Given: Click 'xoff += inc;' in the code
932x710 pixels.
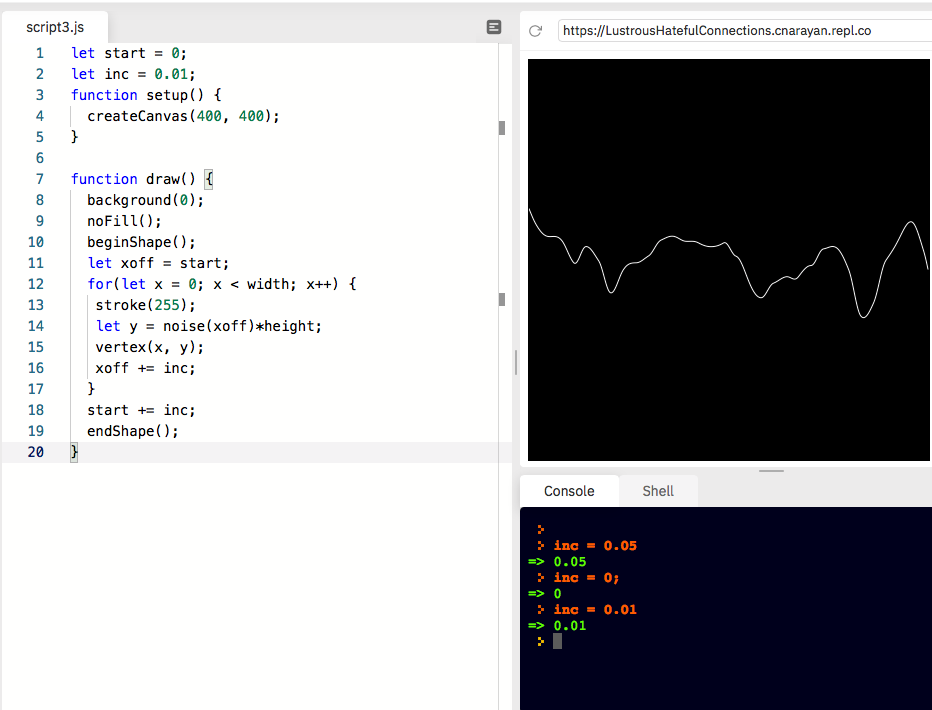Looking at the screenshot, I should [x=146, y=368].
